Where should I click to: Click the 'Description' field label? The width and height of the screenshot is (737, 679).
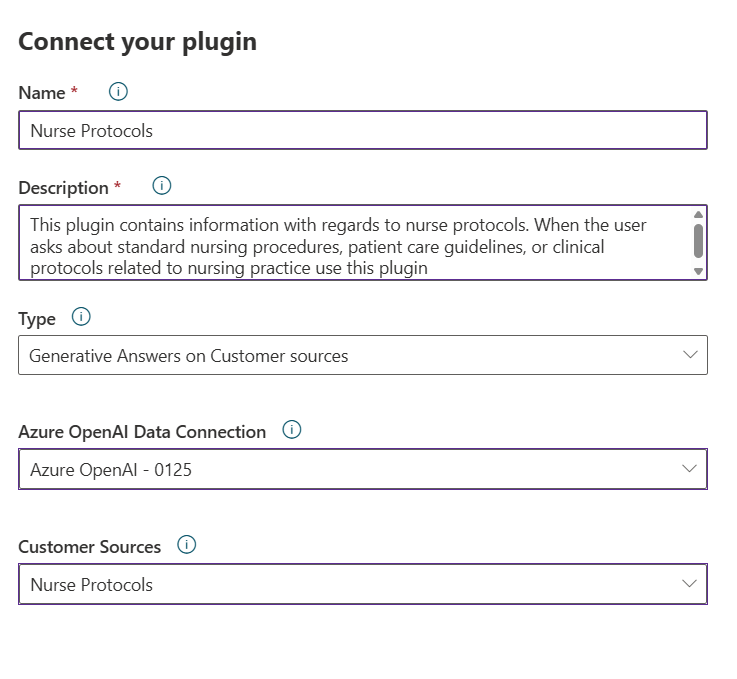(x=63, y=188)
